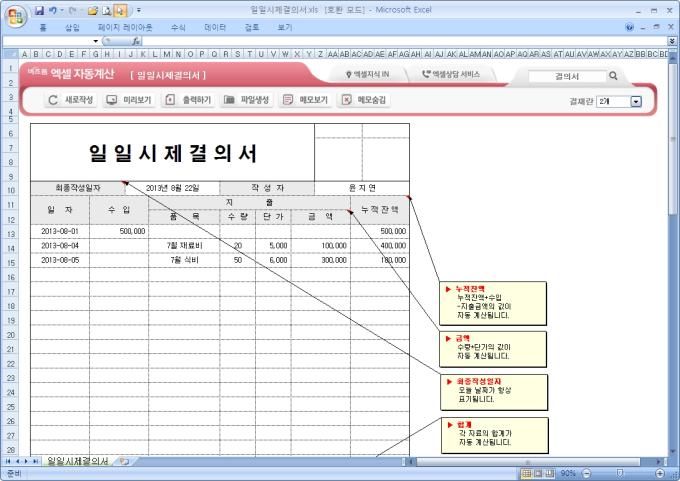Image resolution: width=680 pixels, height=481 pixels.
Task: Undo the last action in Quick Access toolbar
Action: (53, 10)
